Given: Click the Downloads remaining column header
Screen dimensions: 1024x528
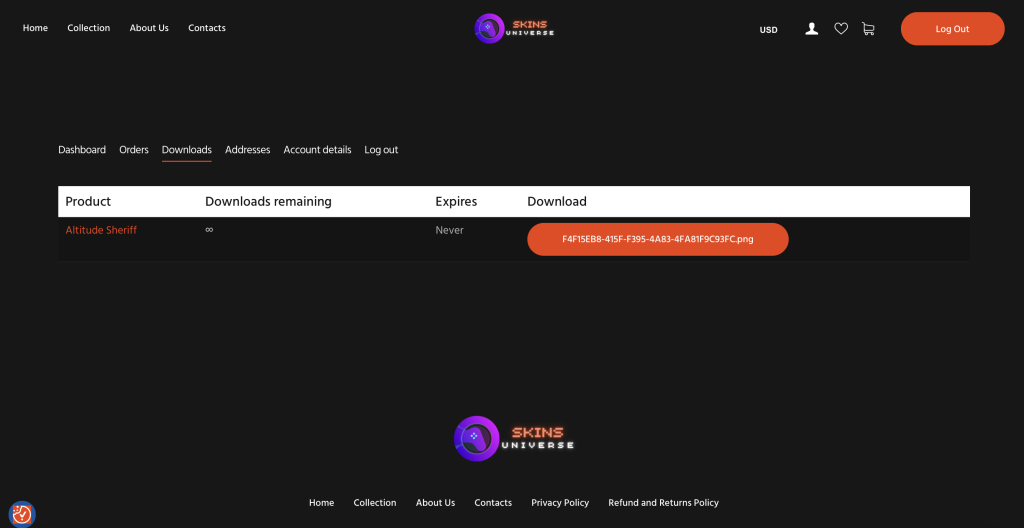Looking at the screenshot, I should click(x=268, y=201).
